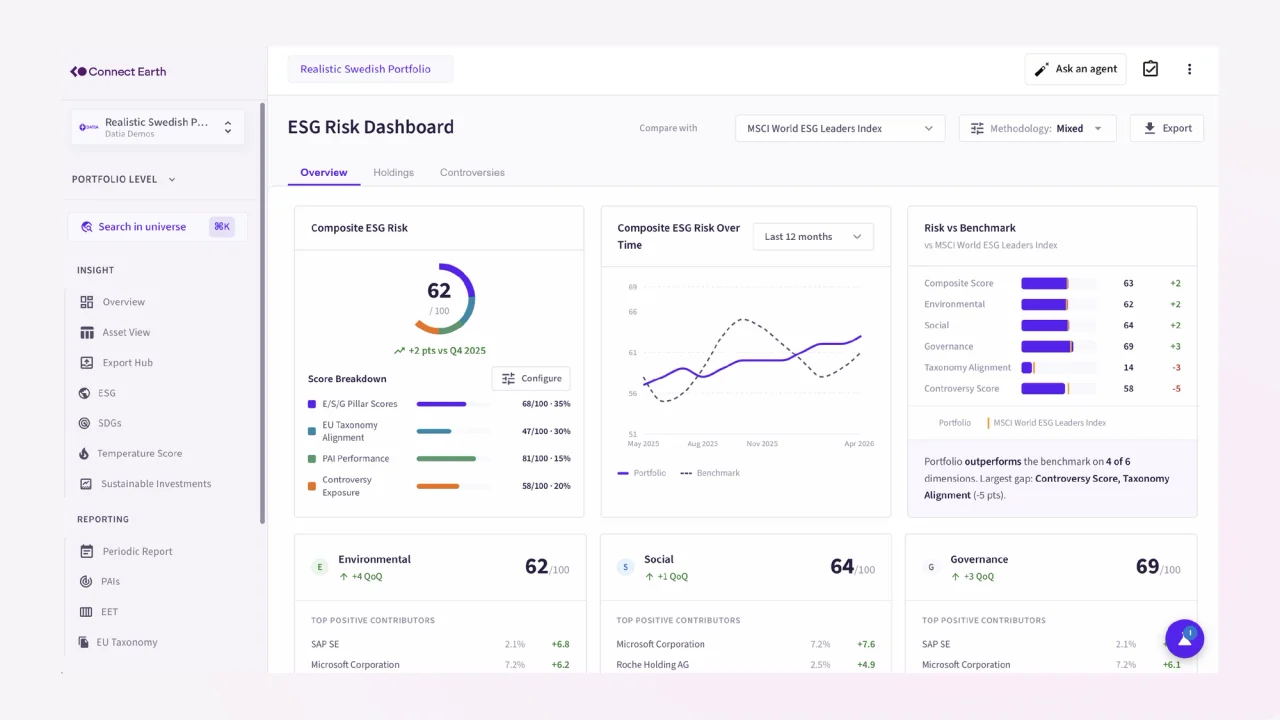Open Asset View menu item

point(126,332)
